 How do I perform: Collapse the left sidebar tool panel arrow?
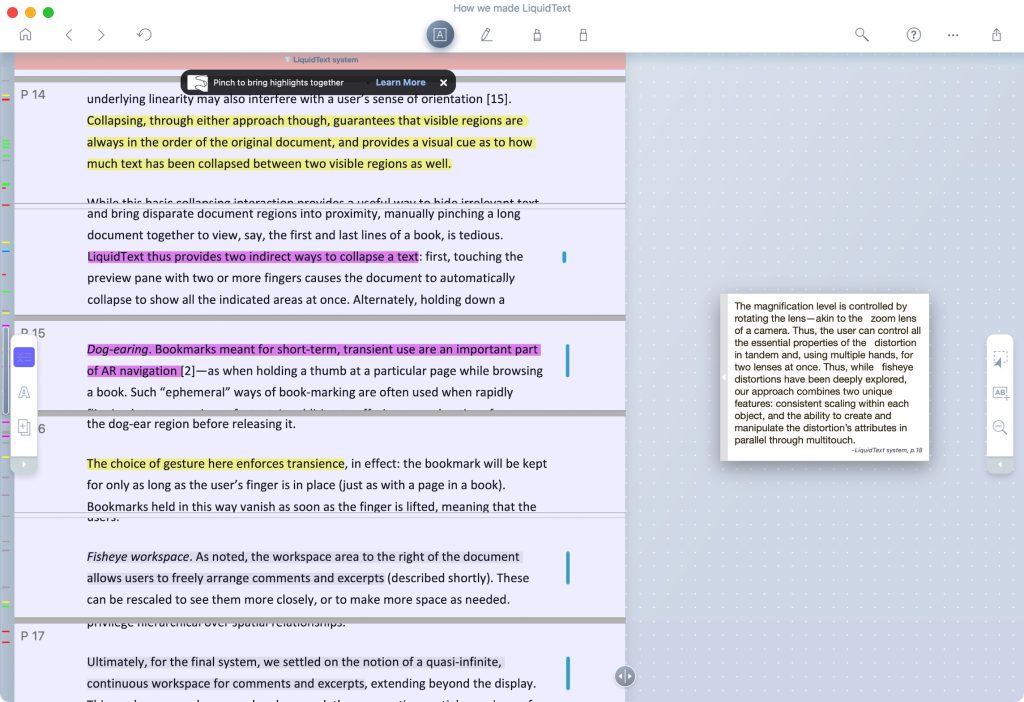tap(24, 464)
